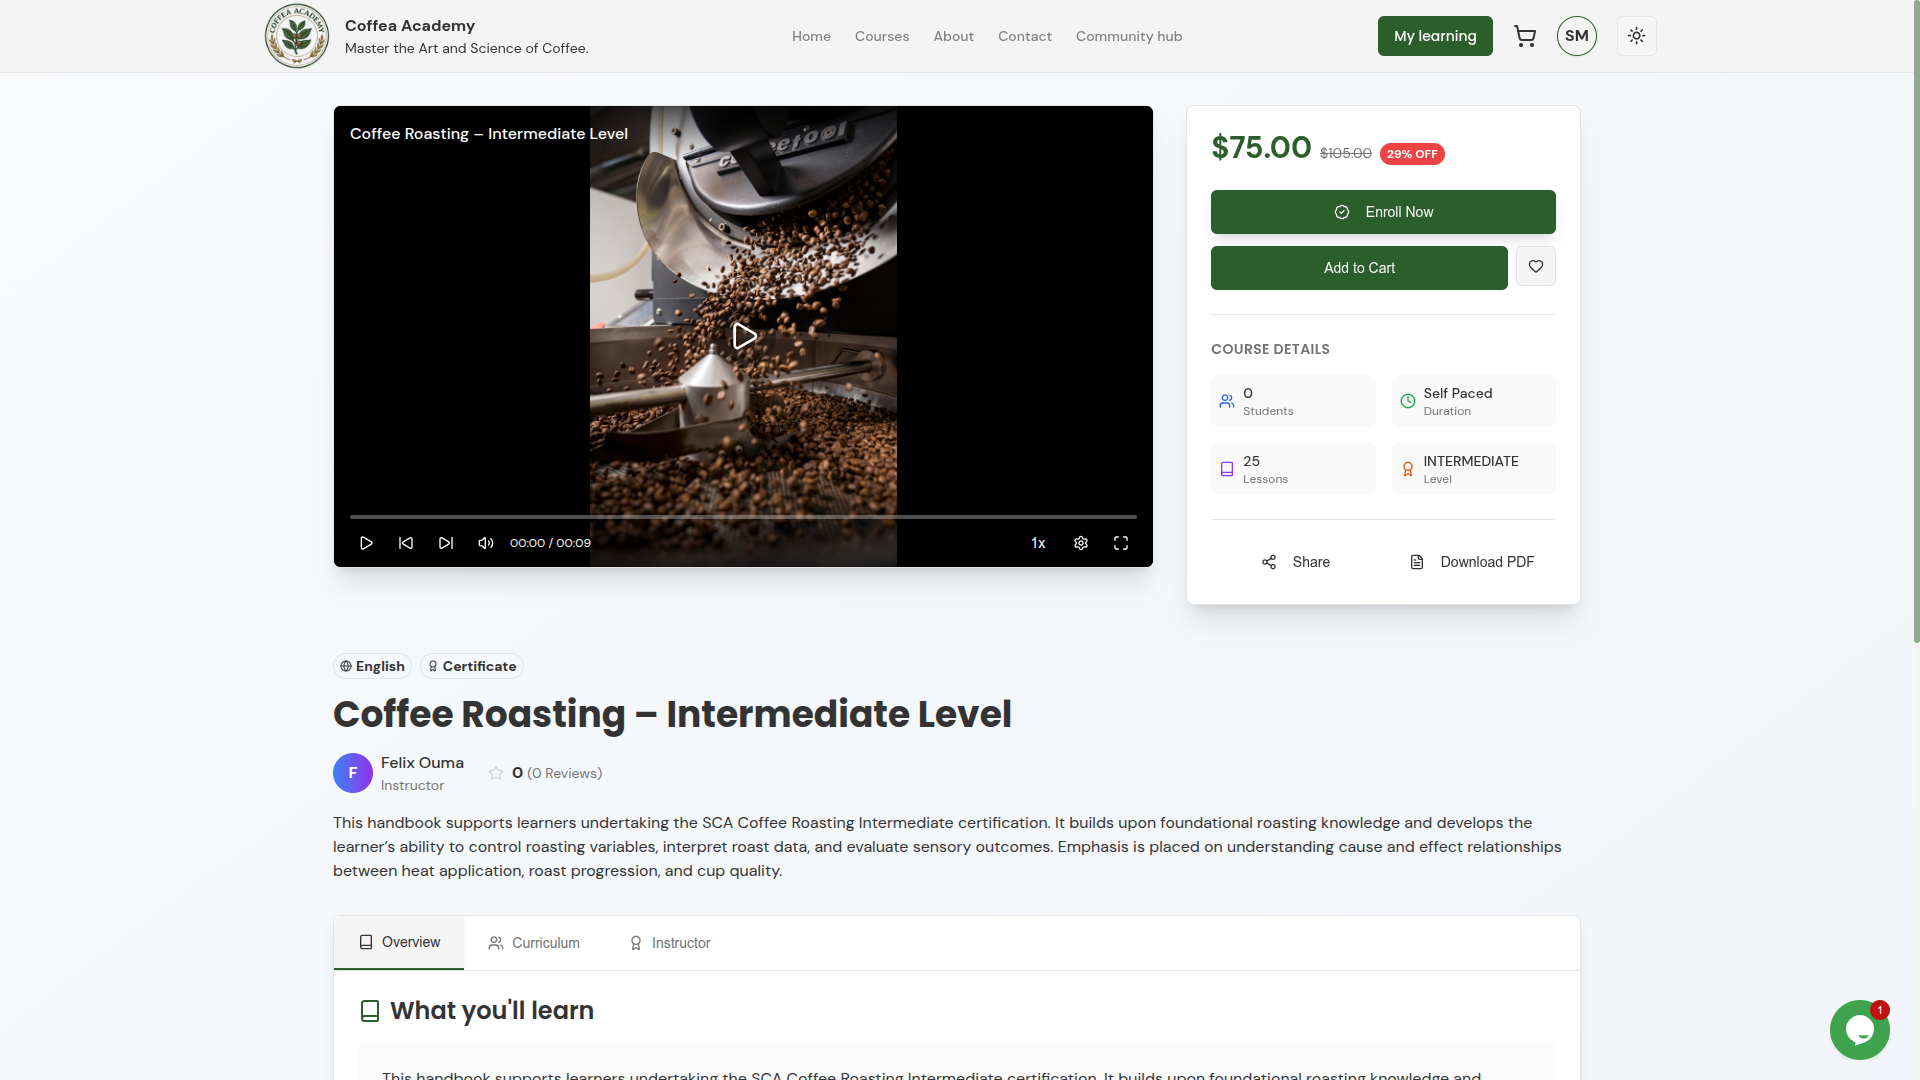Click the page vertical scrollbar

(x=1916, y=321)
